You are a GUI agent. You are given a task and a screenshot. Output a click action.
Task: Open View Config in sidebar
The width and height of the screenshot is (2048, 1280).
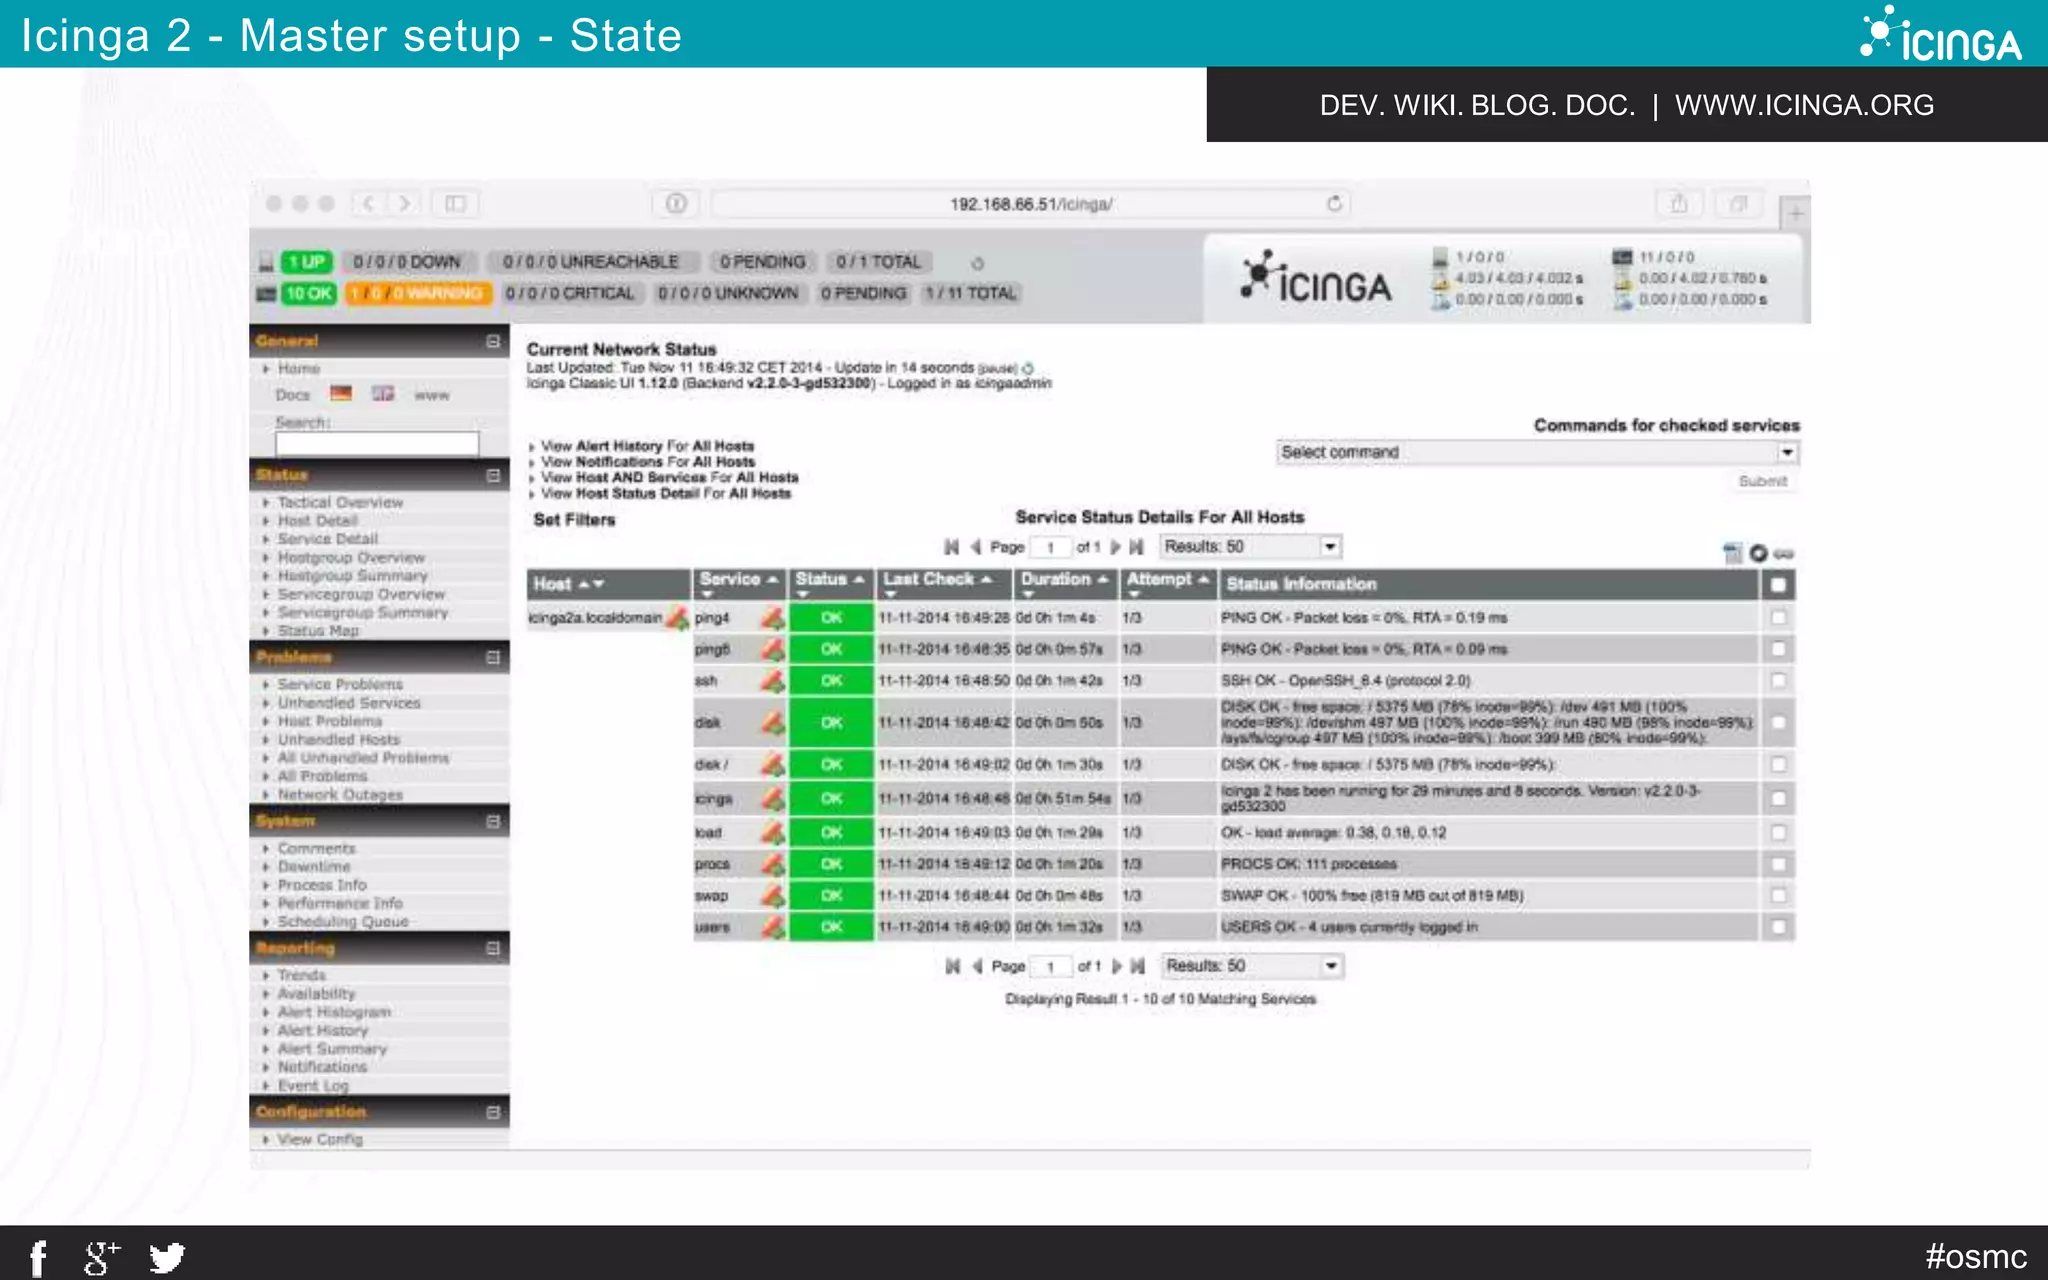pyautogui.click(x=320, y=1139)
